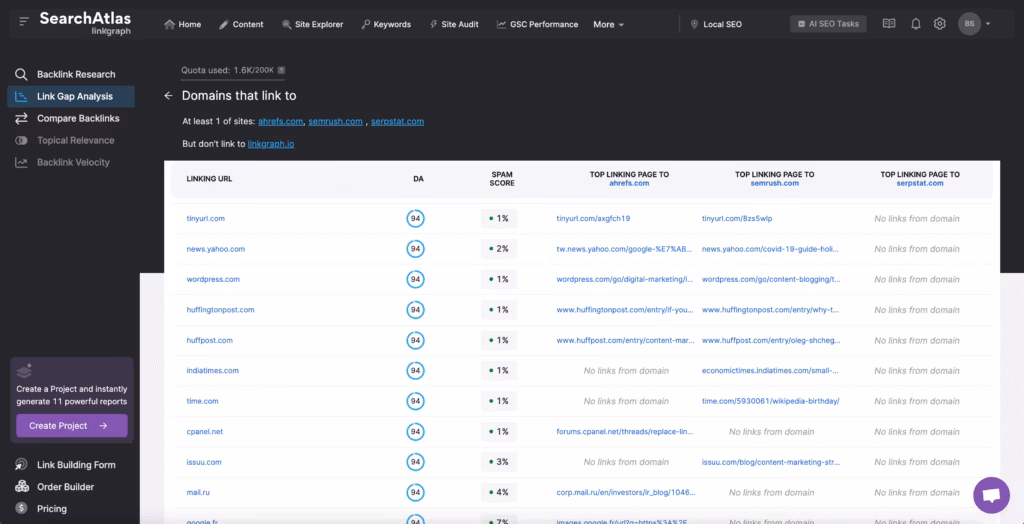The image size is (1024, 524).
Task: Toggle the hamburger sidebar menu icon
Action: 24,22
